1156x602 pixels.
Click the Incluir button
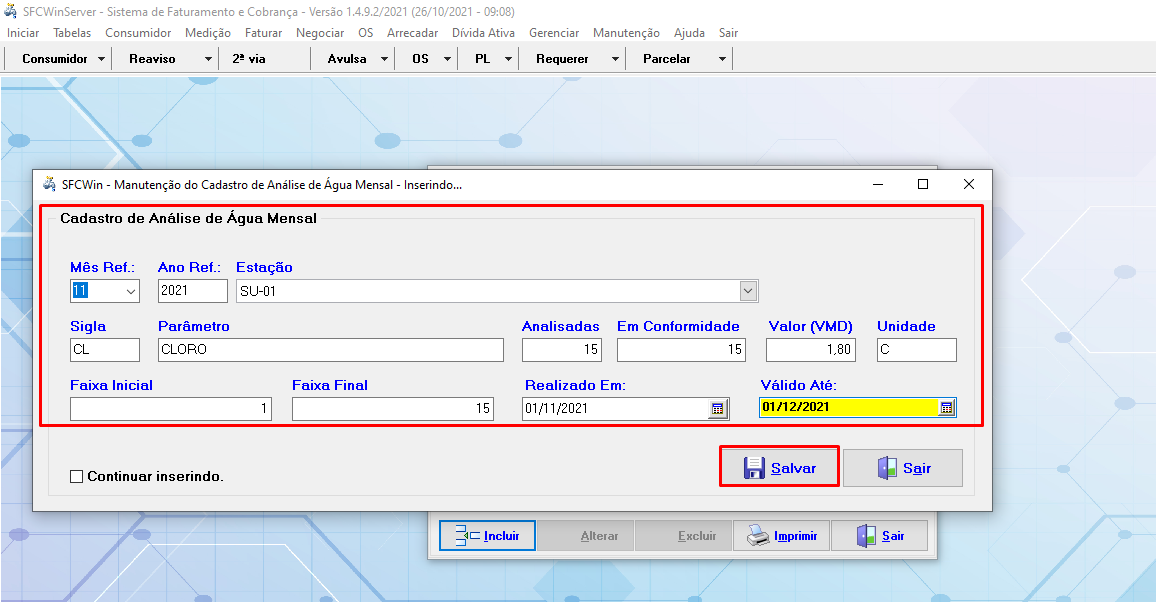[x=487, y=536]
